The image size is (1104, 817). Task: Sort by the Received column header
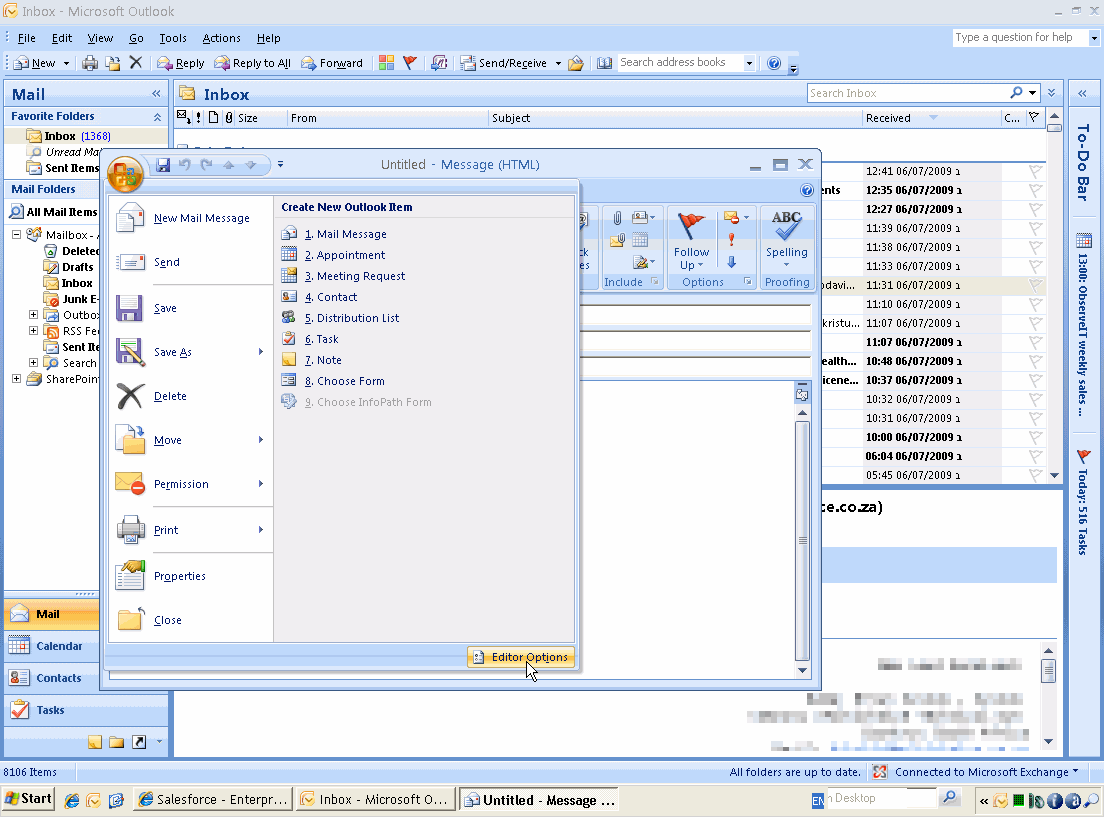click(x=931, y=118)
